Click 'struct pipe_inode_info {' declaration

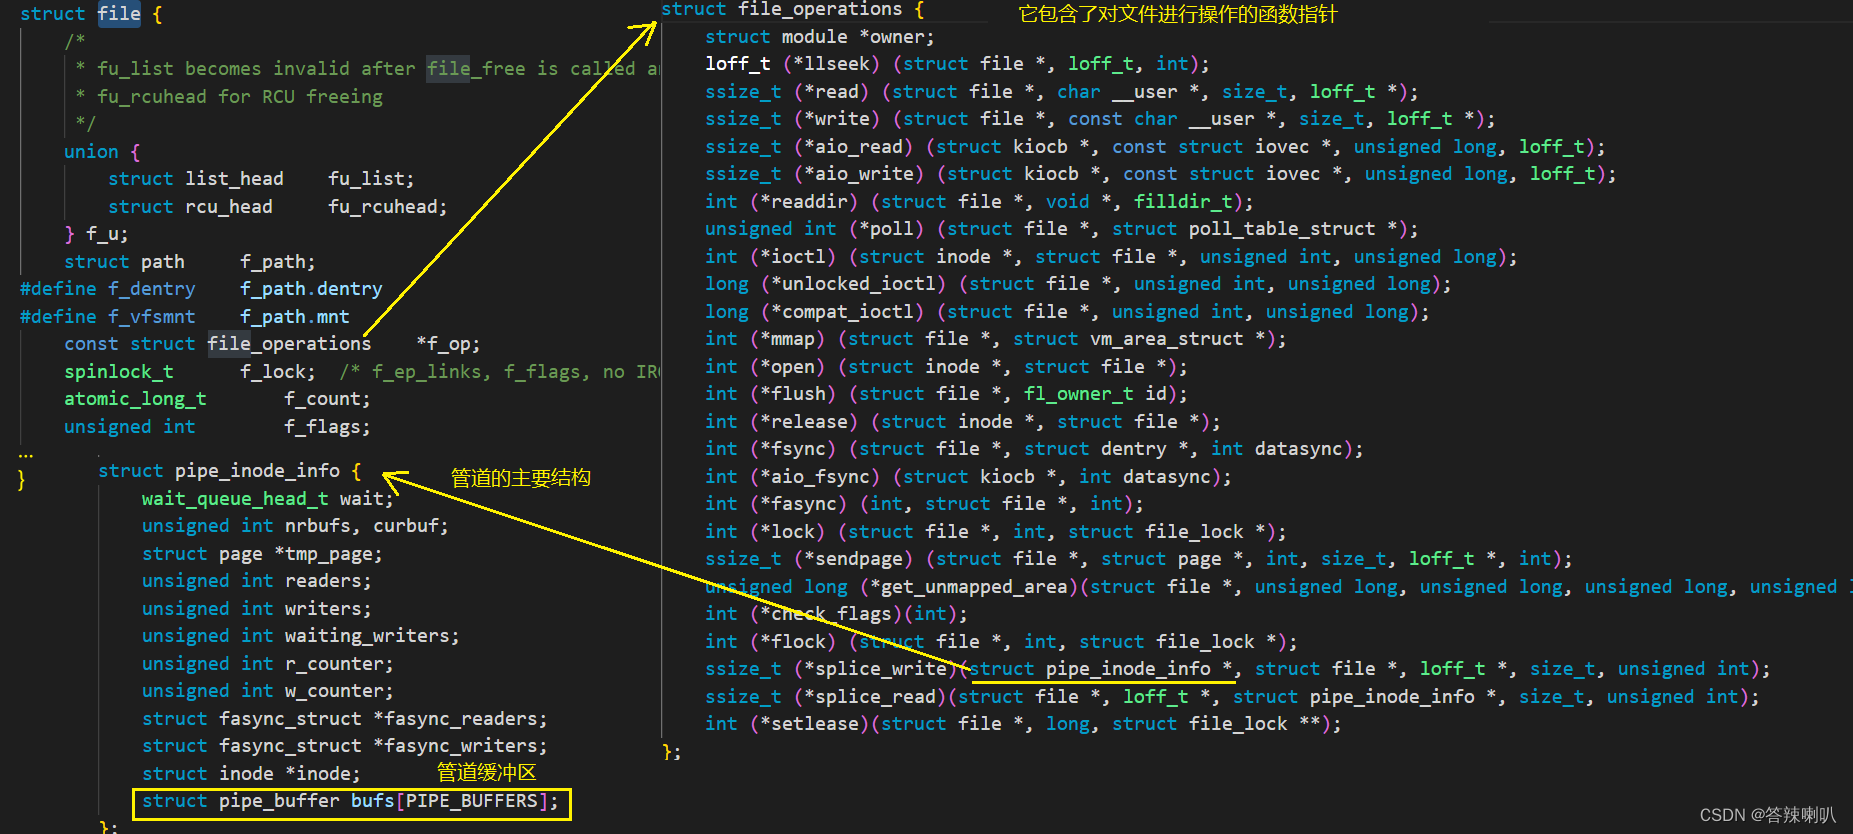click(229, 471)
